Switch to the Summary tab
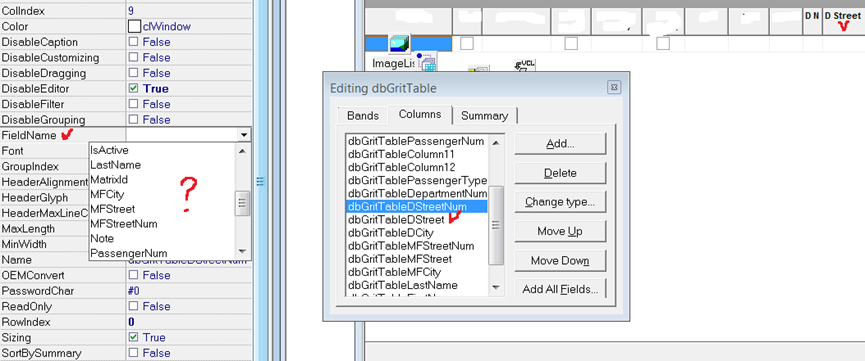 484,116
